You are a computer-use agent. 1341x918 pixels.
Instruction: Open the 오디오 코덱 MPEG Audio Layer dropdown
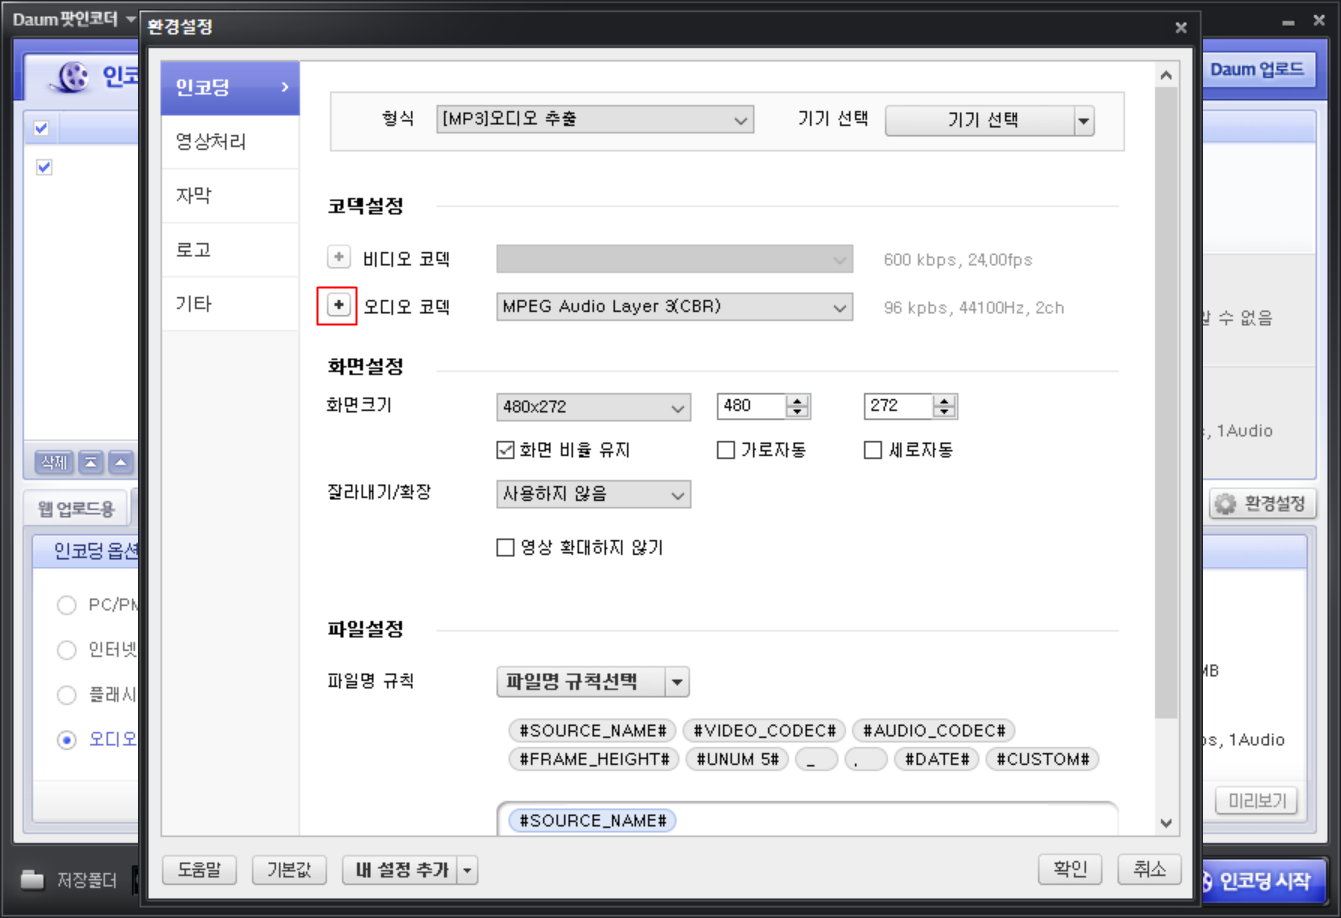pyautogui.click(x=674, y=307)
